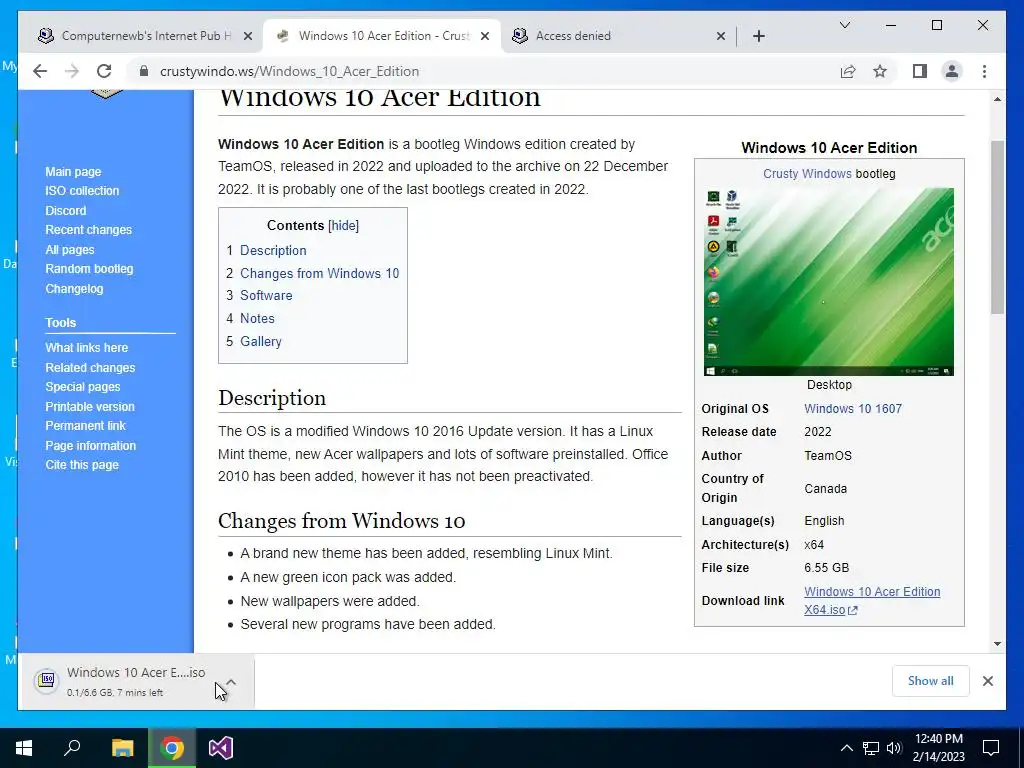Open a new tab with plus button
1024x768 pixels.
coord(758,36)
